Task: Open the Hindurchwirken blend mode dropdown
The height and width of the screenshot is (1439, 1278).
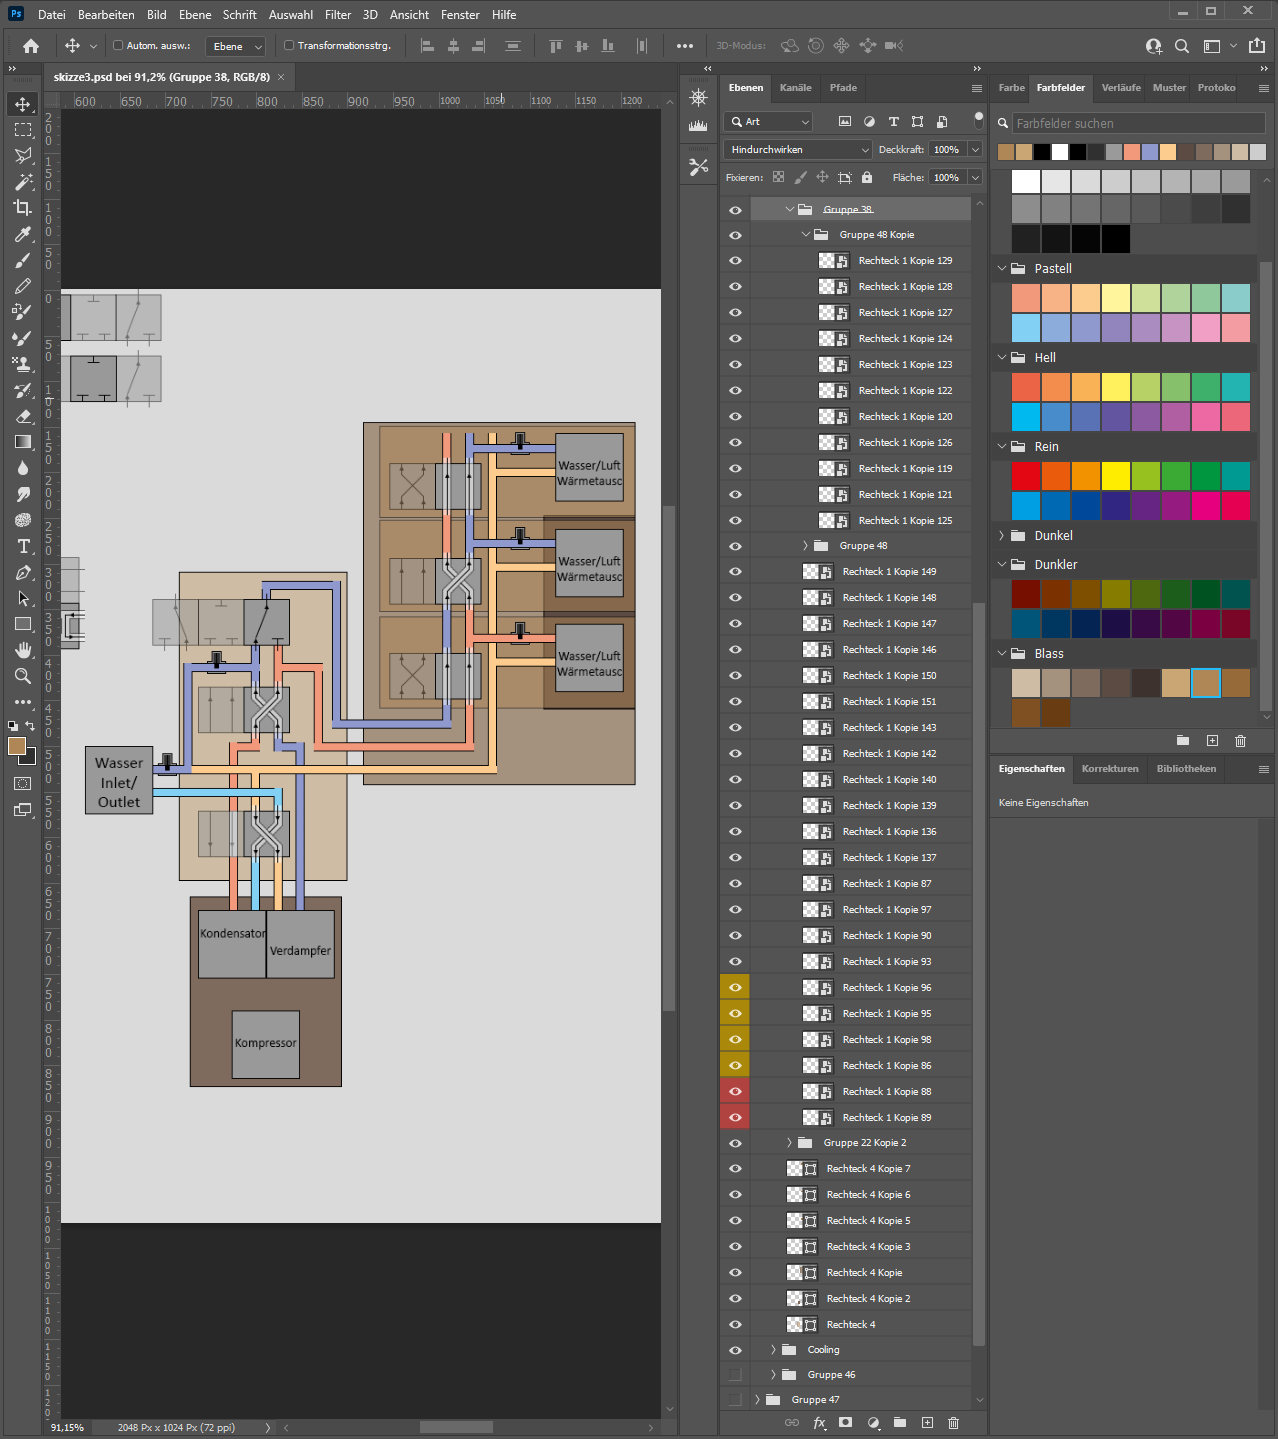Action: (798, 150)
